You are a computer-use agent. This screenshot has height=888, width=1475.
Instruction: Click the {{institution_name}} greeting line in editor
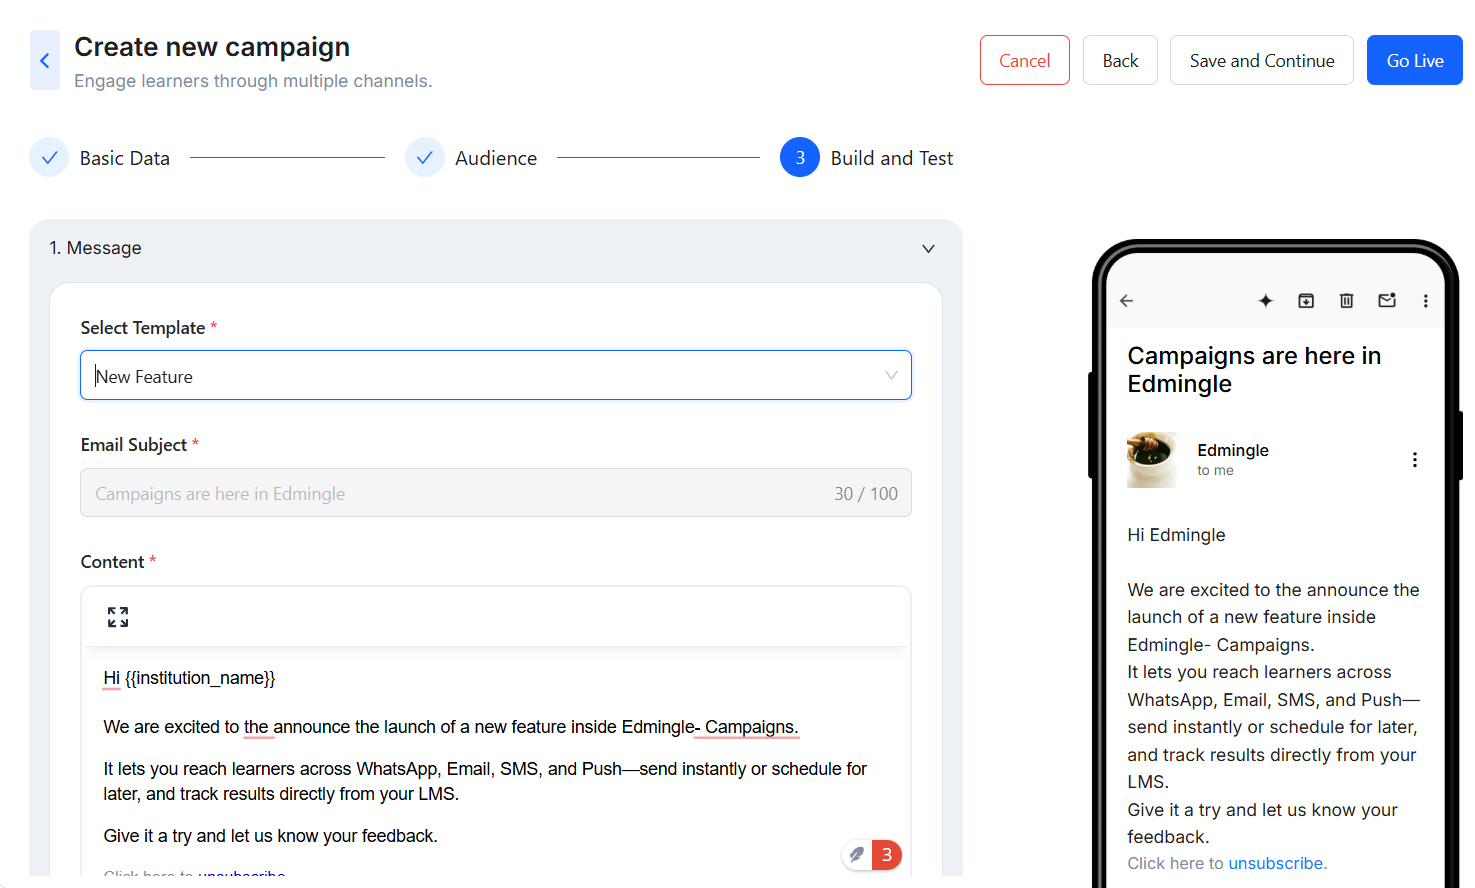click(x=189, y=678)
